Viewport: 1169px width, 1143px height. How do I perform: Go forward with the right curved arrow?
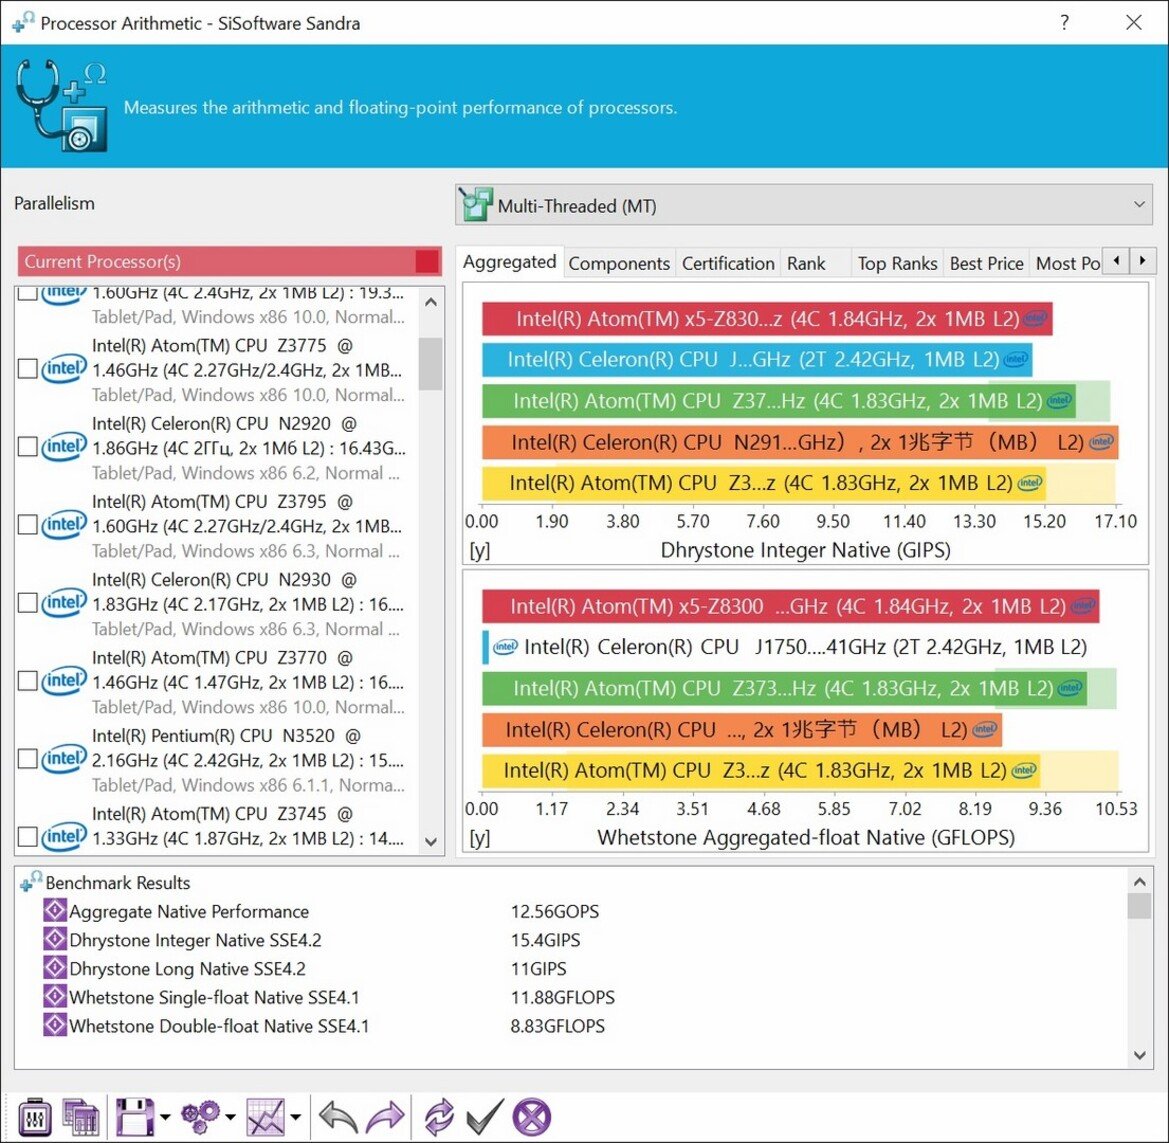tap(385, 1117)
